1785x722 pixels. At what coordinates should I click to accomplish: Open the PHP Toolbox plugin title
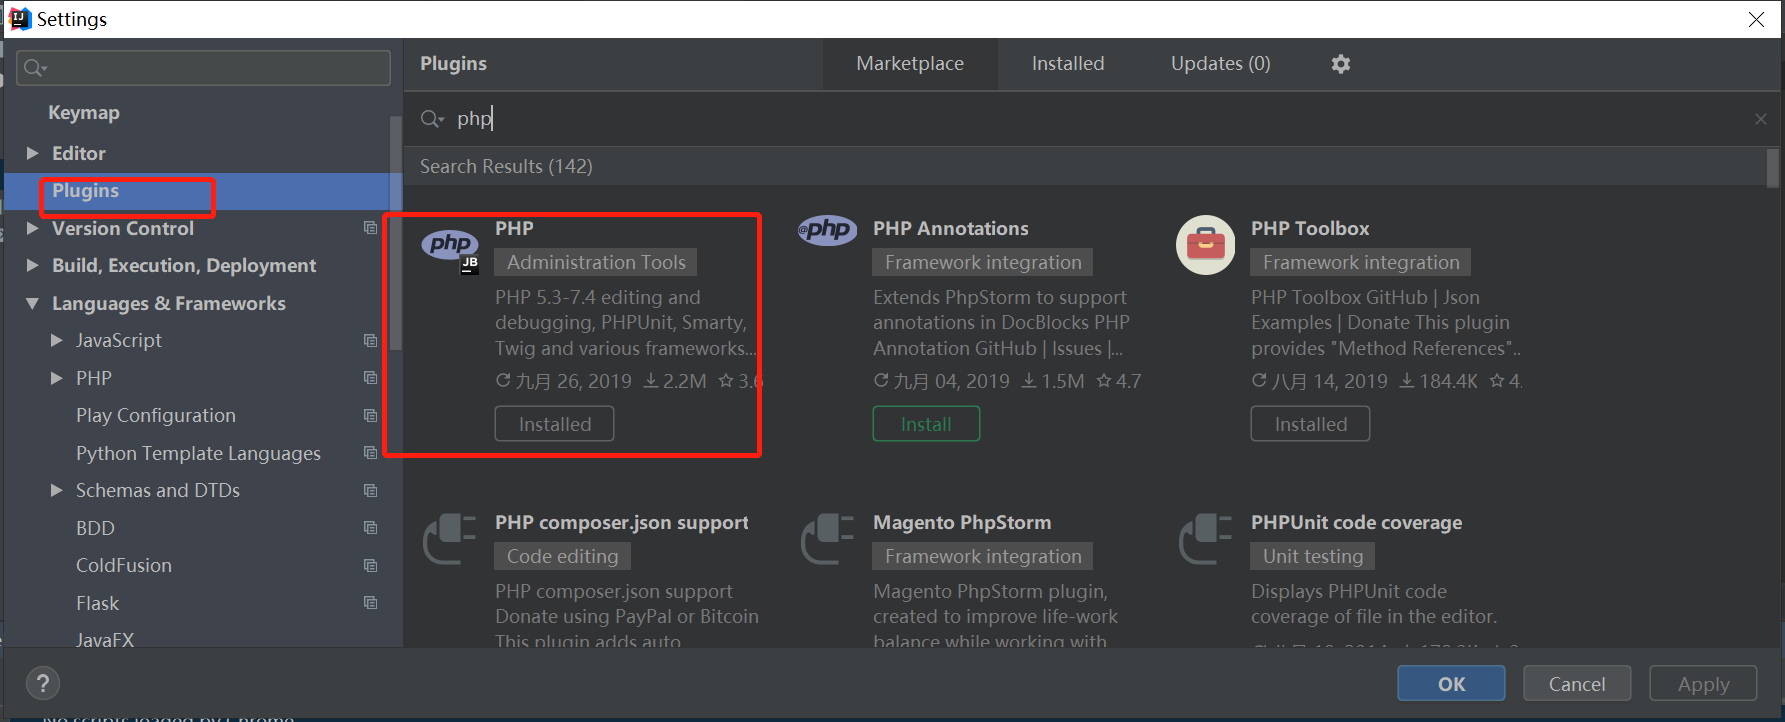1310,229
